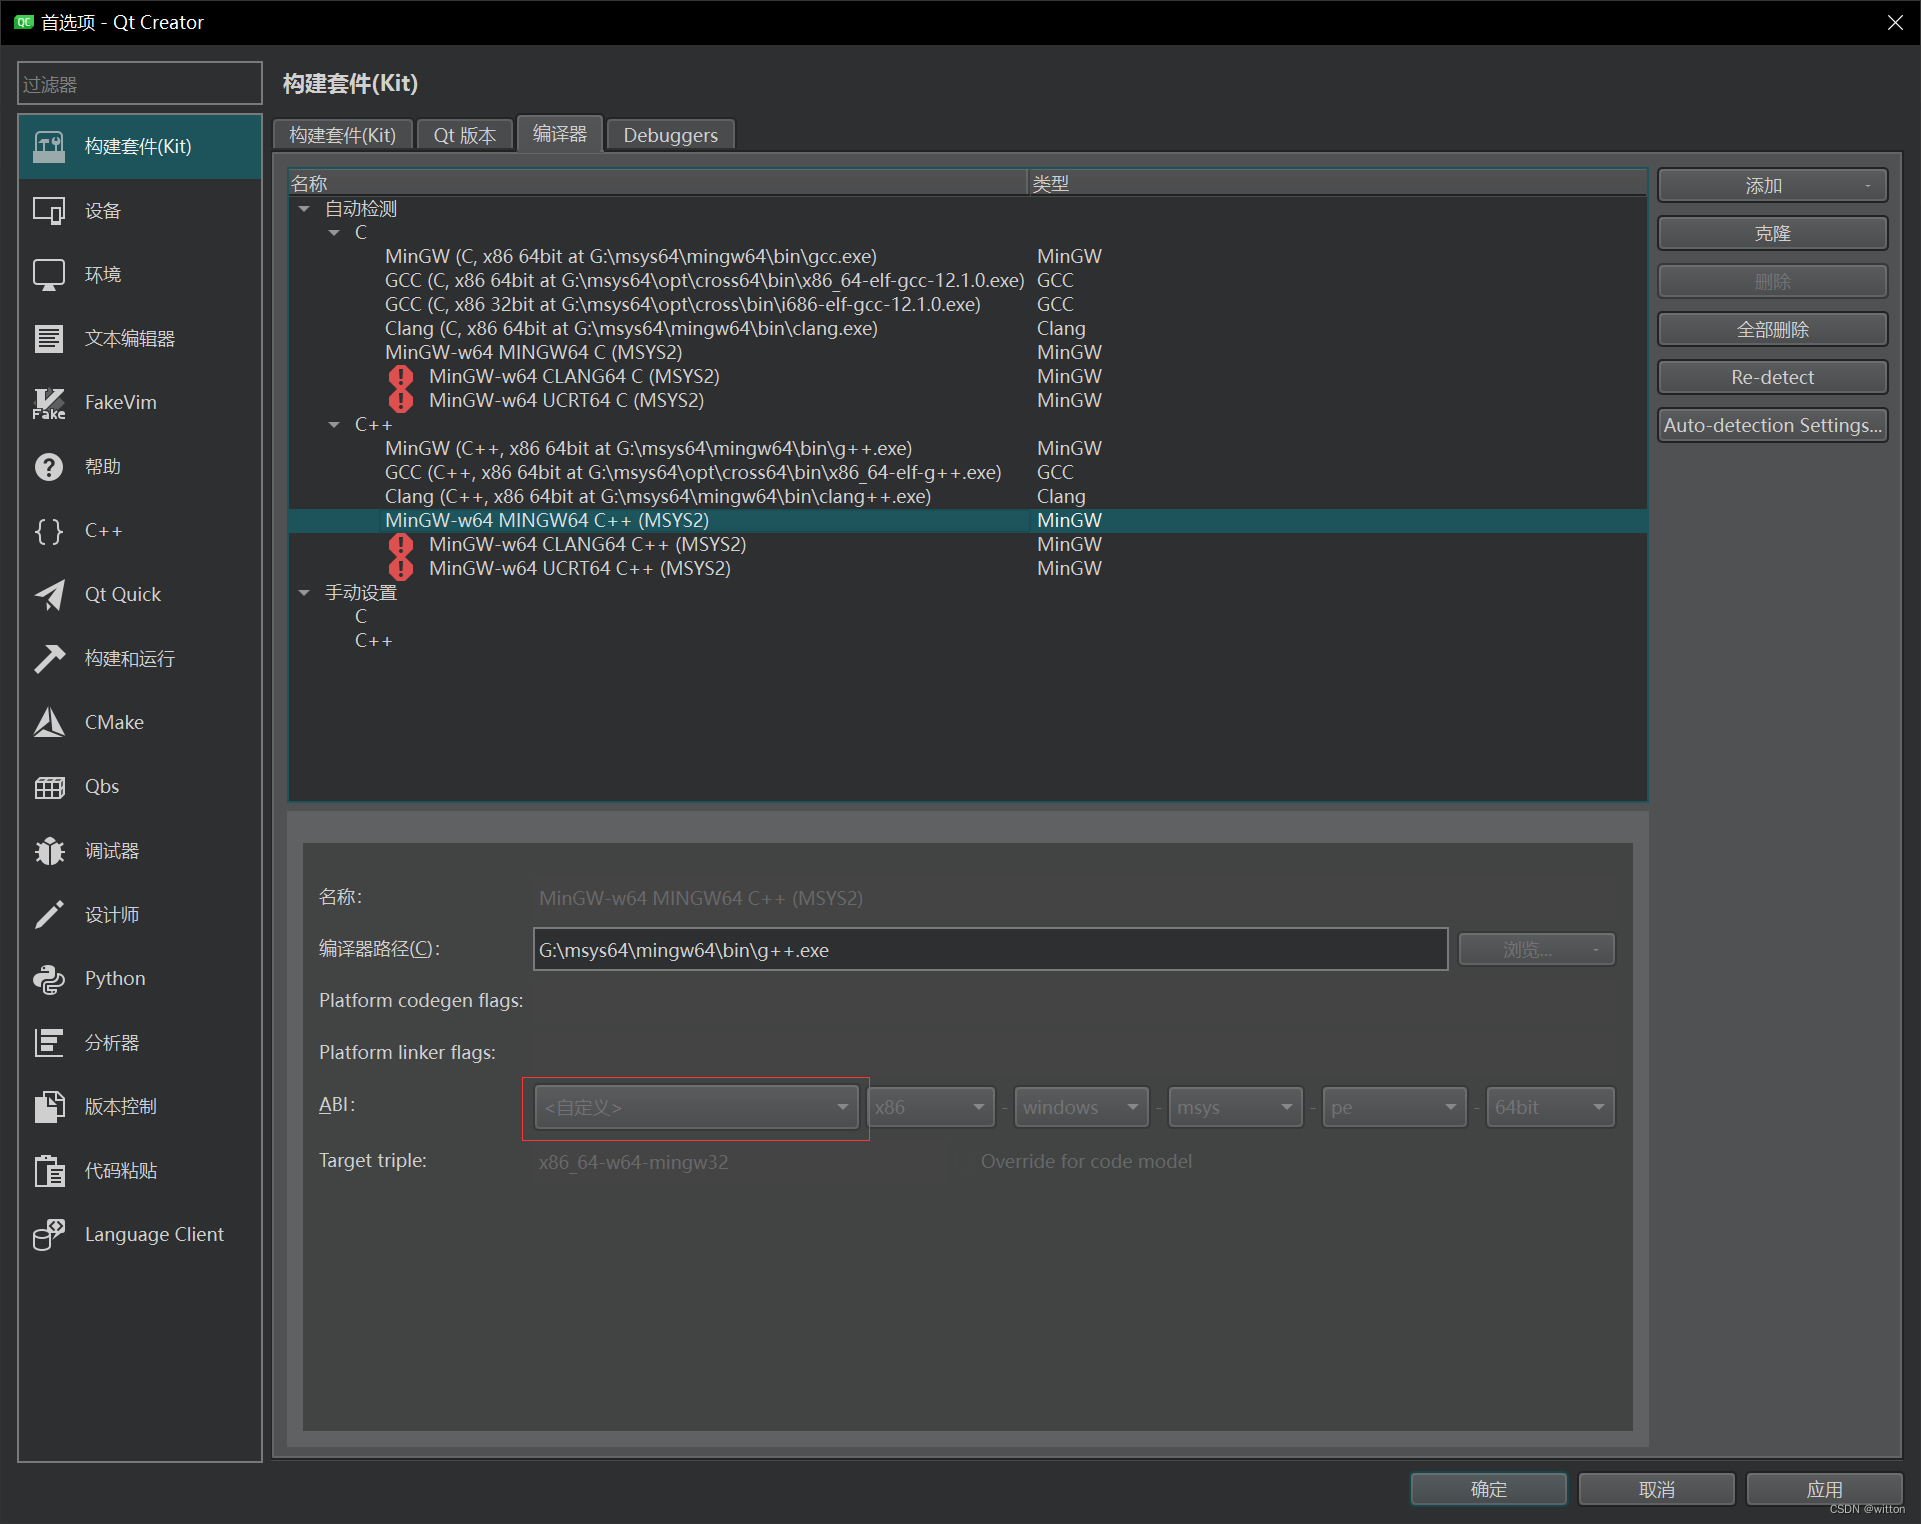The width and height of the screenshot is (1921, 1524).
Task: Select the Version Control icon in sidebar
Action: pyautogui.click(x=48, y=1107)
